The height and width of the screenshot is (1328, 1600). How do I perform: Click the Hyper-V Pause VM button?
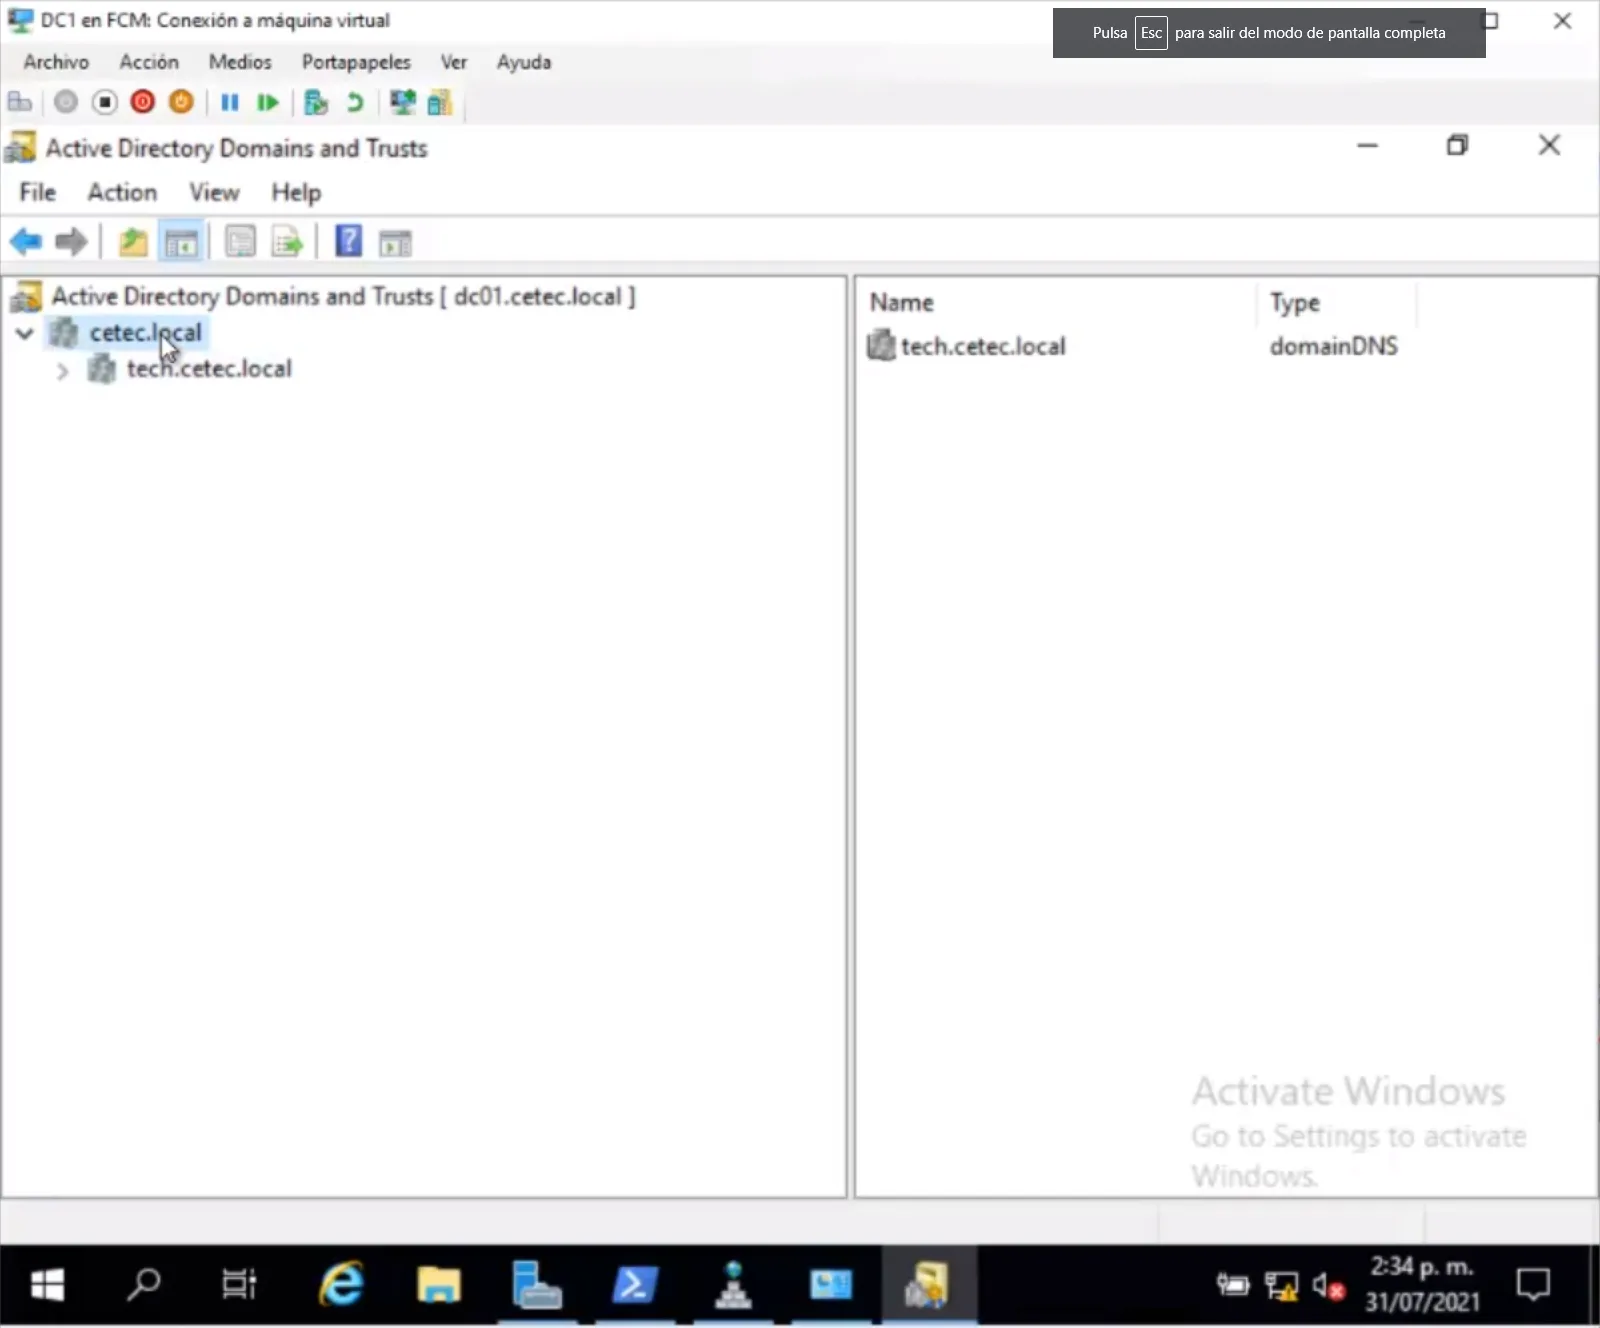point(229,102)
